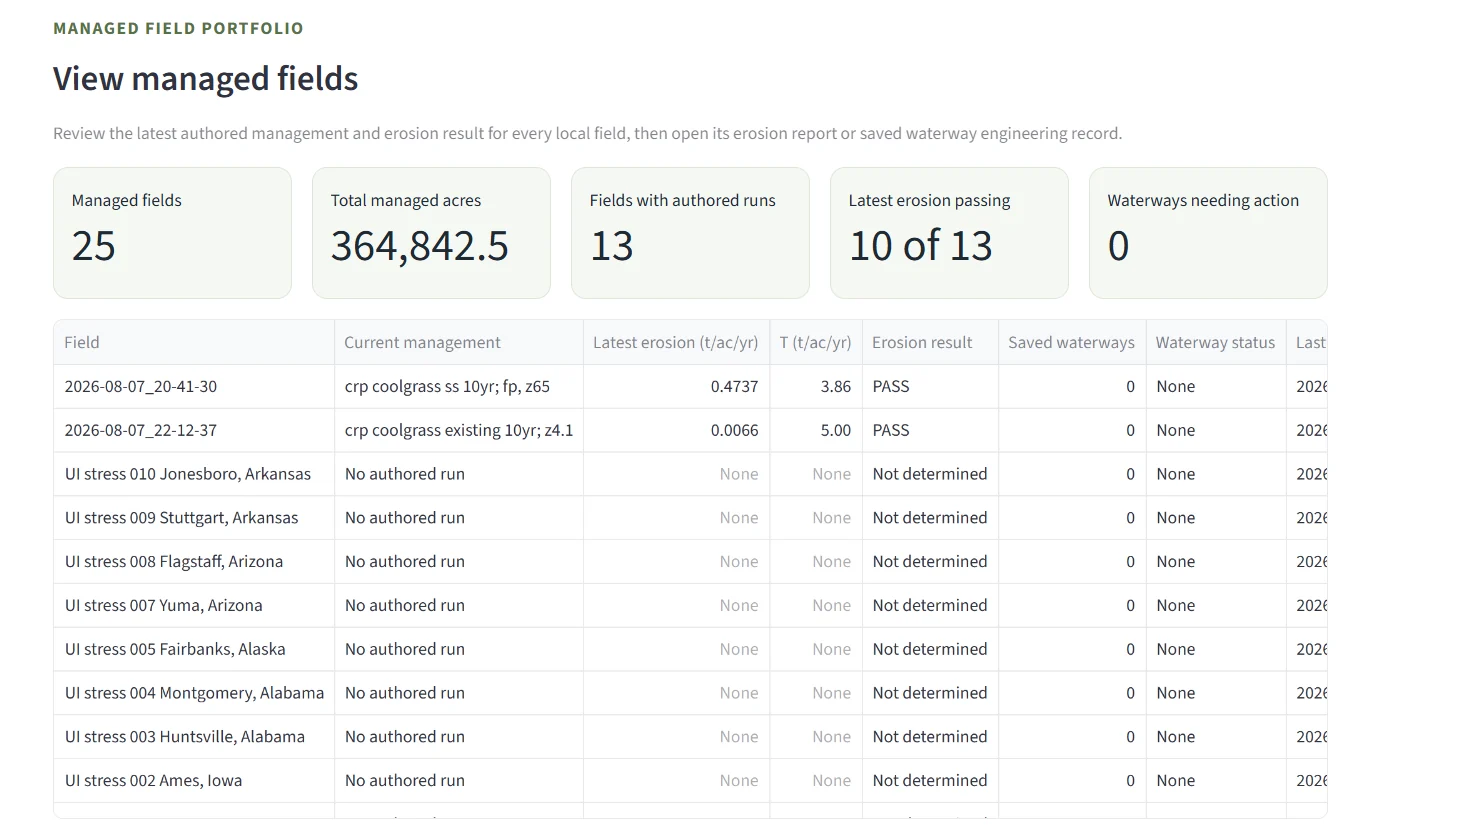Screen dimensions: 1463x837
Task: Click Not determined result for Ames, Iowa
Action: pyautogui.click(x=930, y=781)
